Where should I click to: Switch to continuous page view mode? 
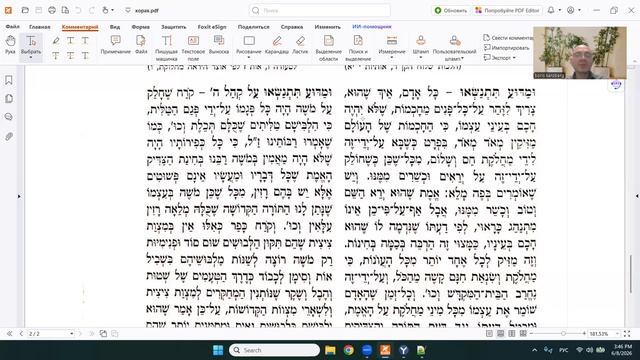tap(500, 334)
